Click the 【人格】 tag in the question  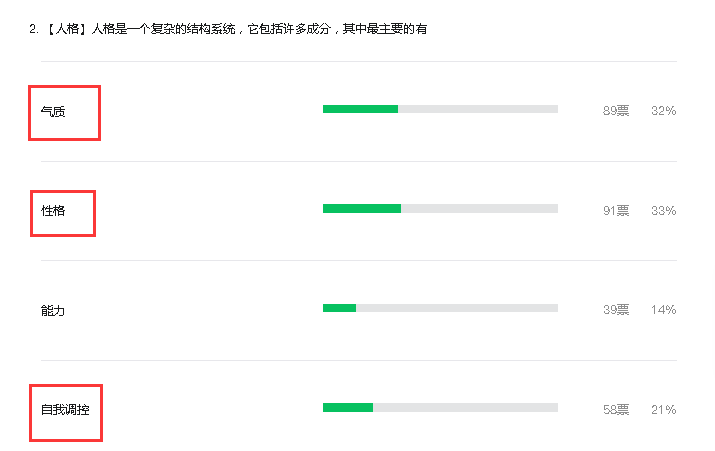[67, 29]
